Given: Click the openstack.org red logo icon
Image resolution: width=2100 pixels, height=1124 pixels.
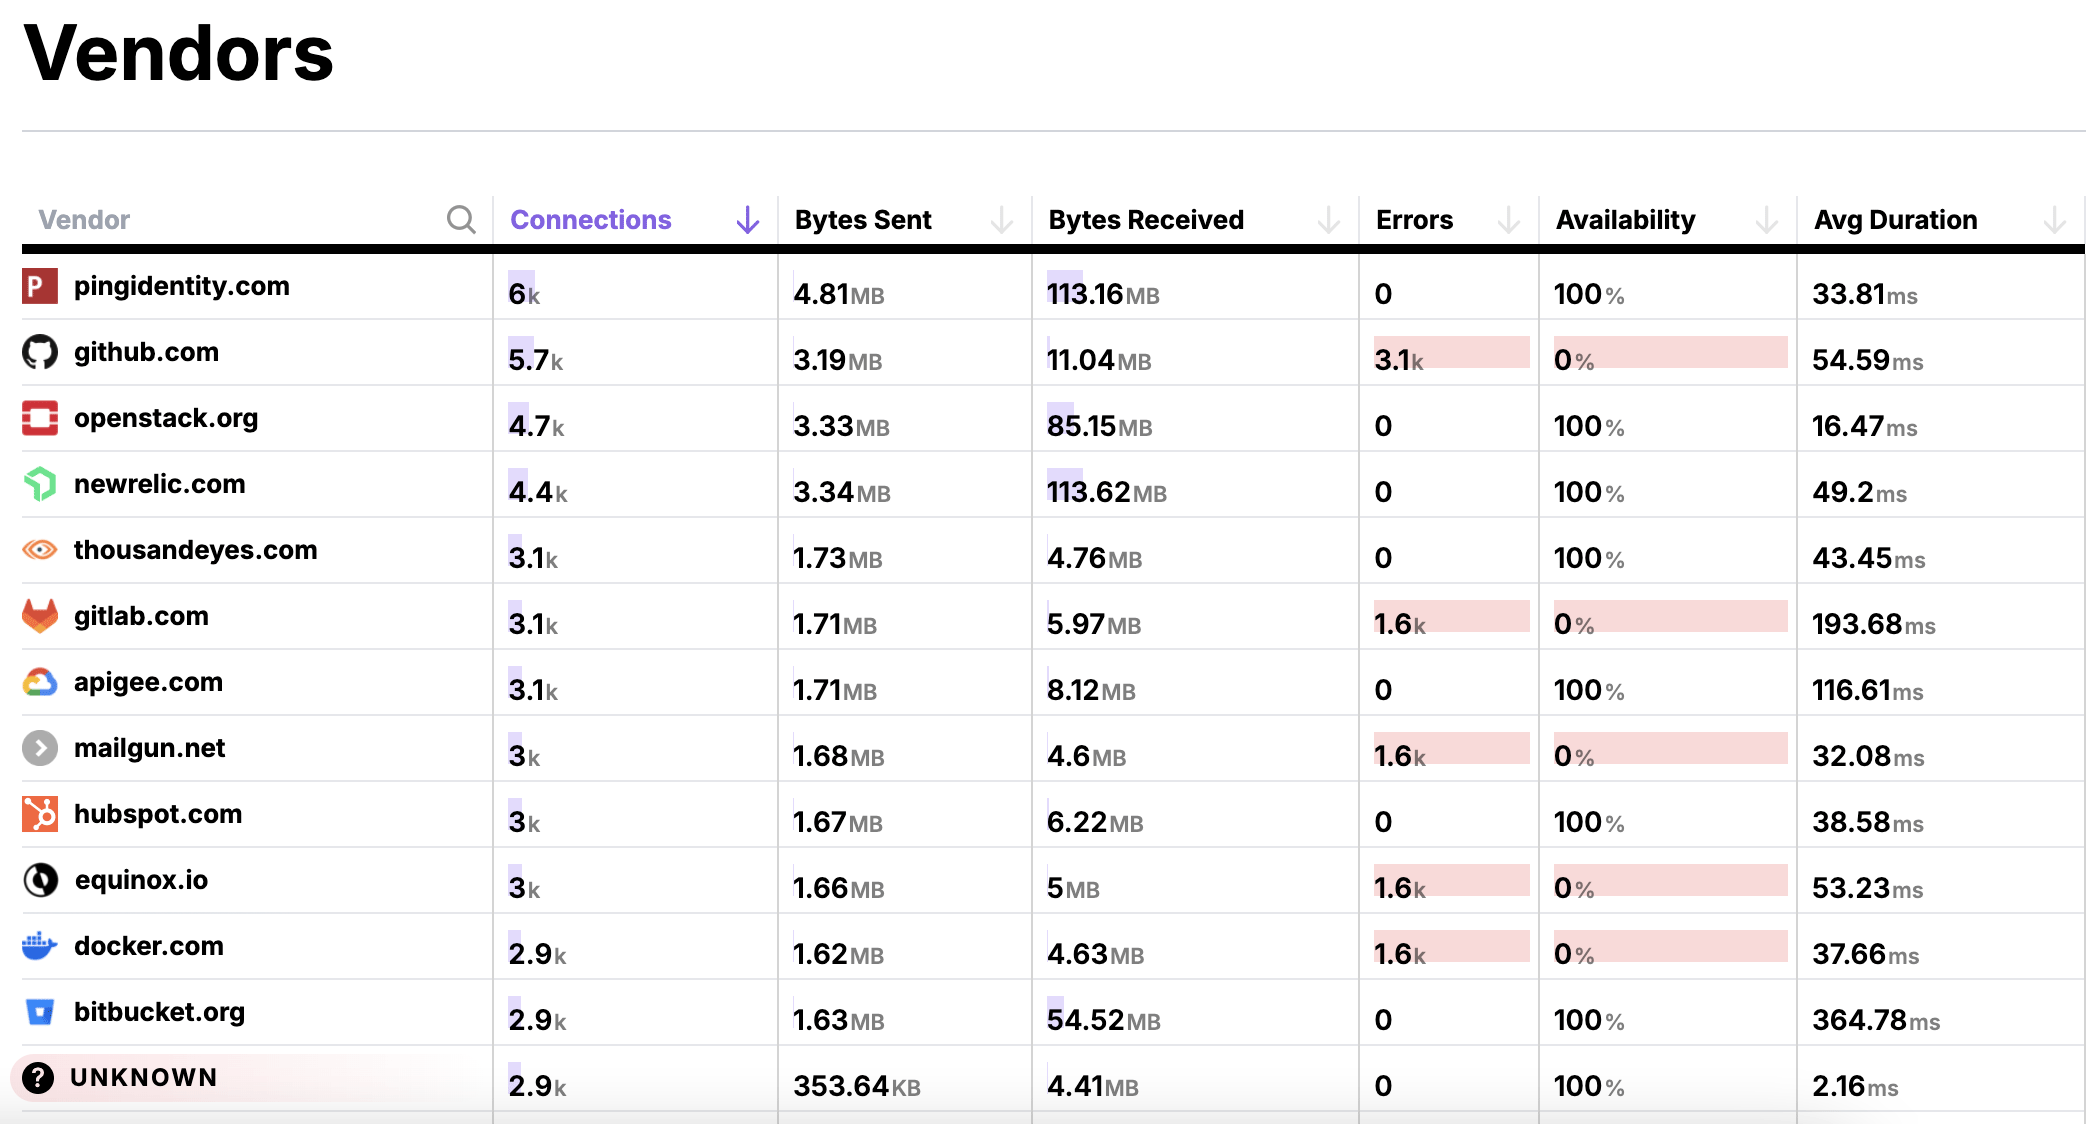Looking at the screenshot, I should (x=40, y=418).
